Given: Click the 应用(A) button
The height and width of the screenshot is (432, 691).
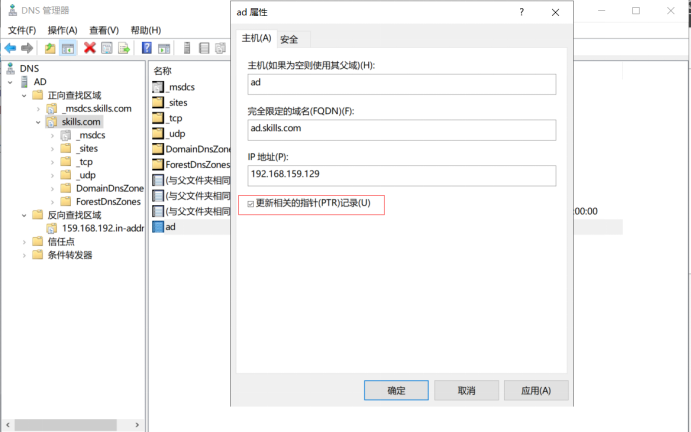Looking at the screenshot, I should coord(536,390).
